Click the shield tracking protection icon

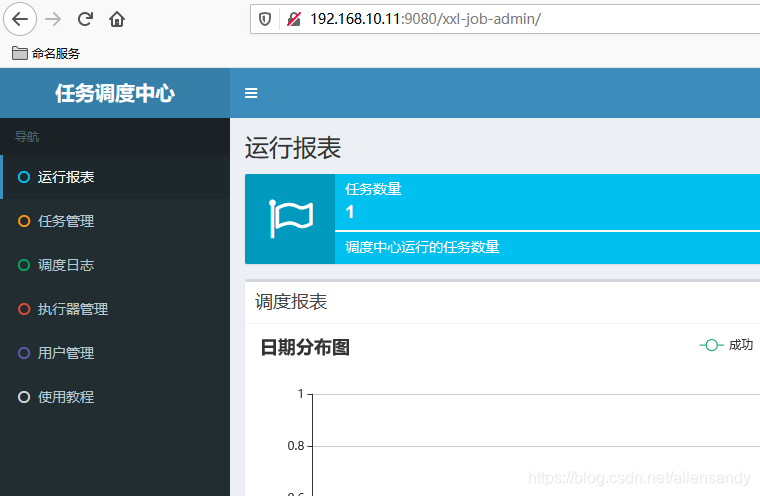coord(265,19)
